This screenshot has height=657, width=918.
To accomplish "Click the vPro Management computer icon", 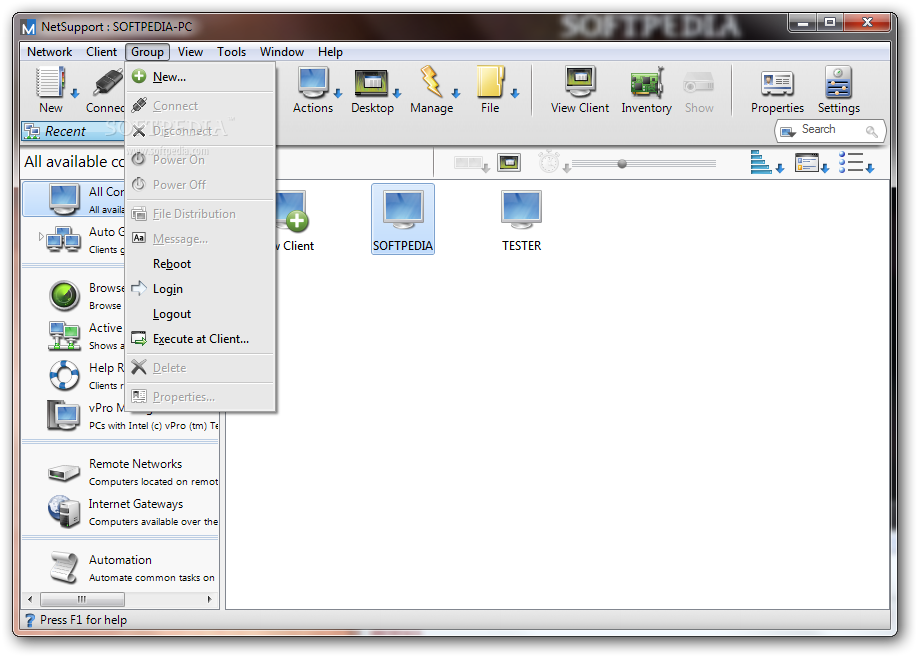I will (63, 415).
